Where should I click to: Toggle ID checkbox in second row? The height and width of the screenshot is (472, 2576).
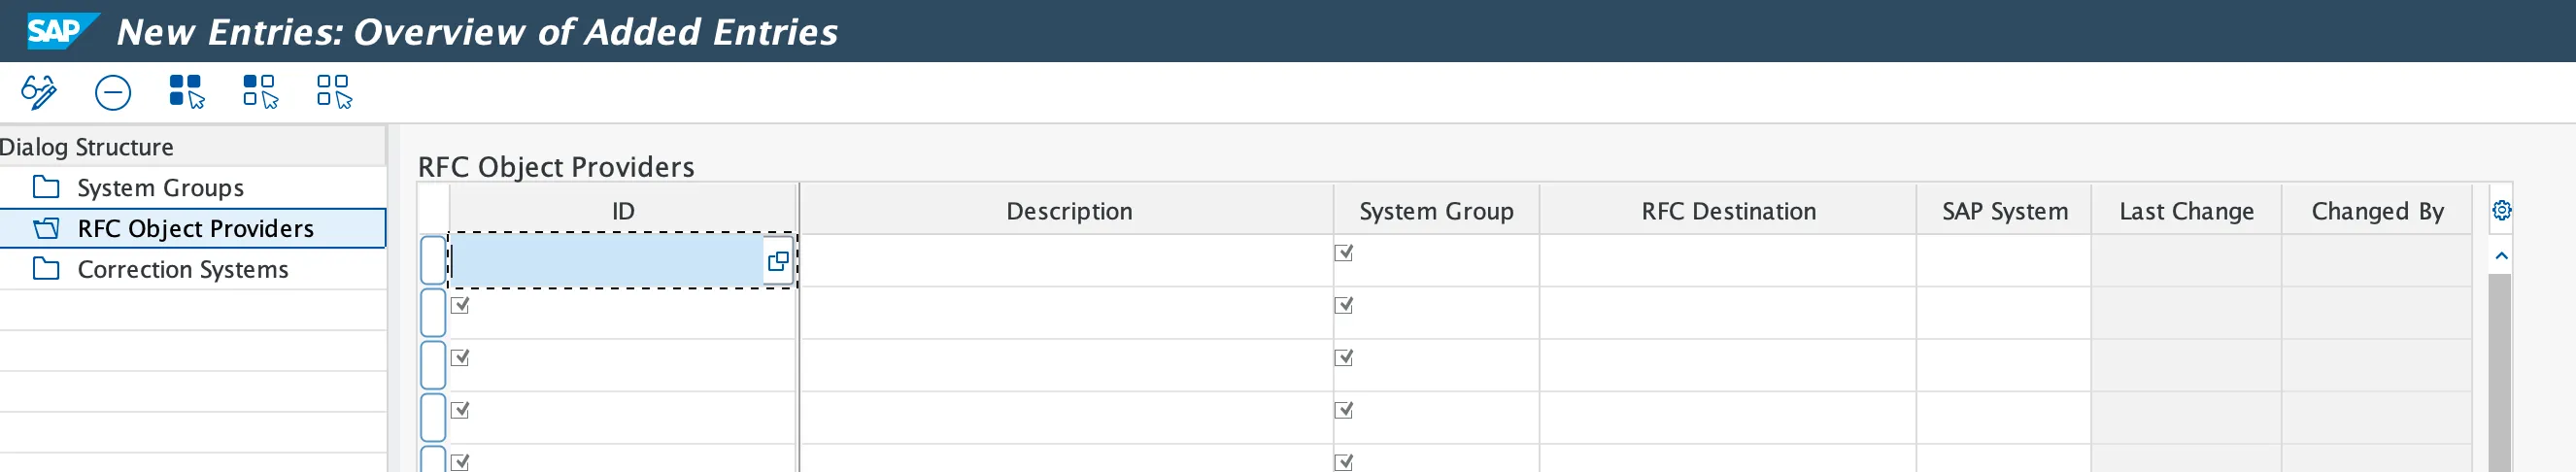(460, 305)
